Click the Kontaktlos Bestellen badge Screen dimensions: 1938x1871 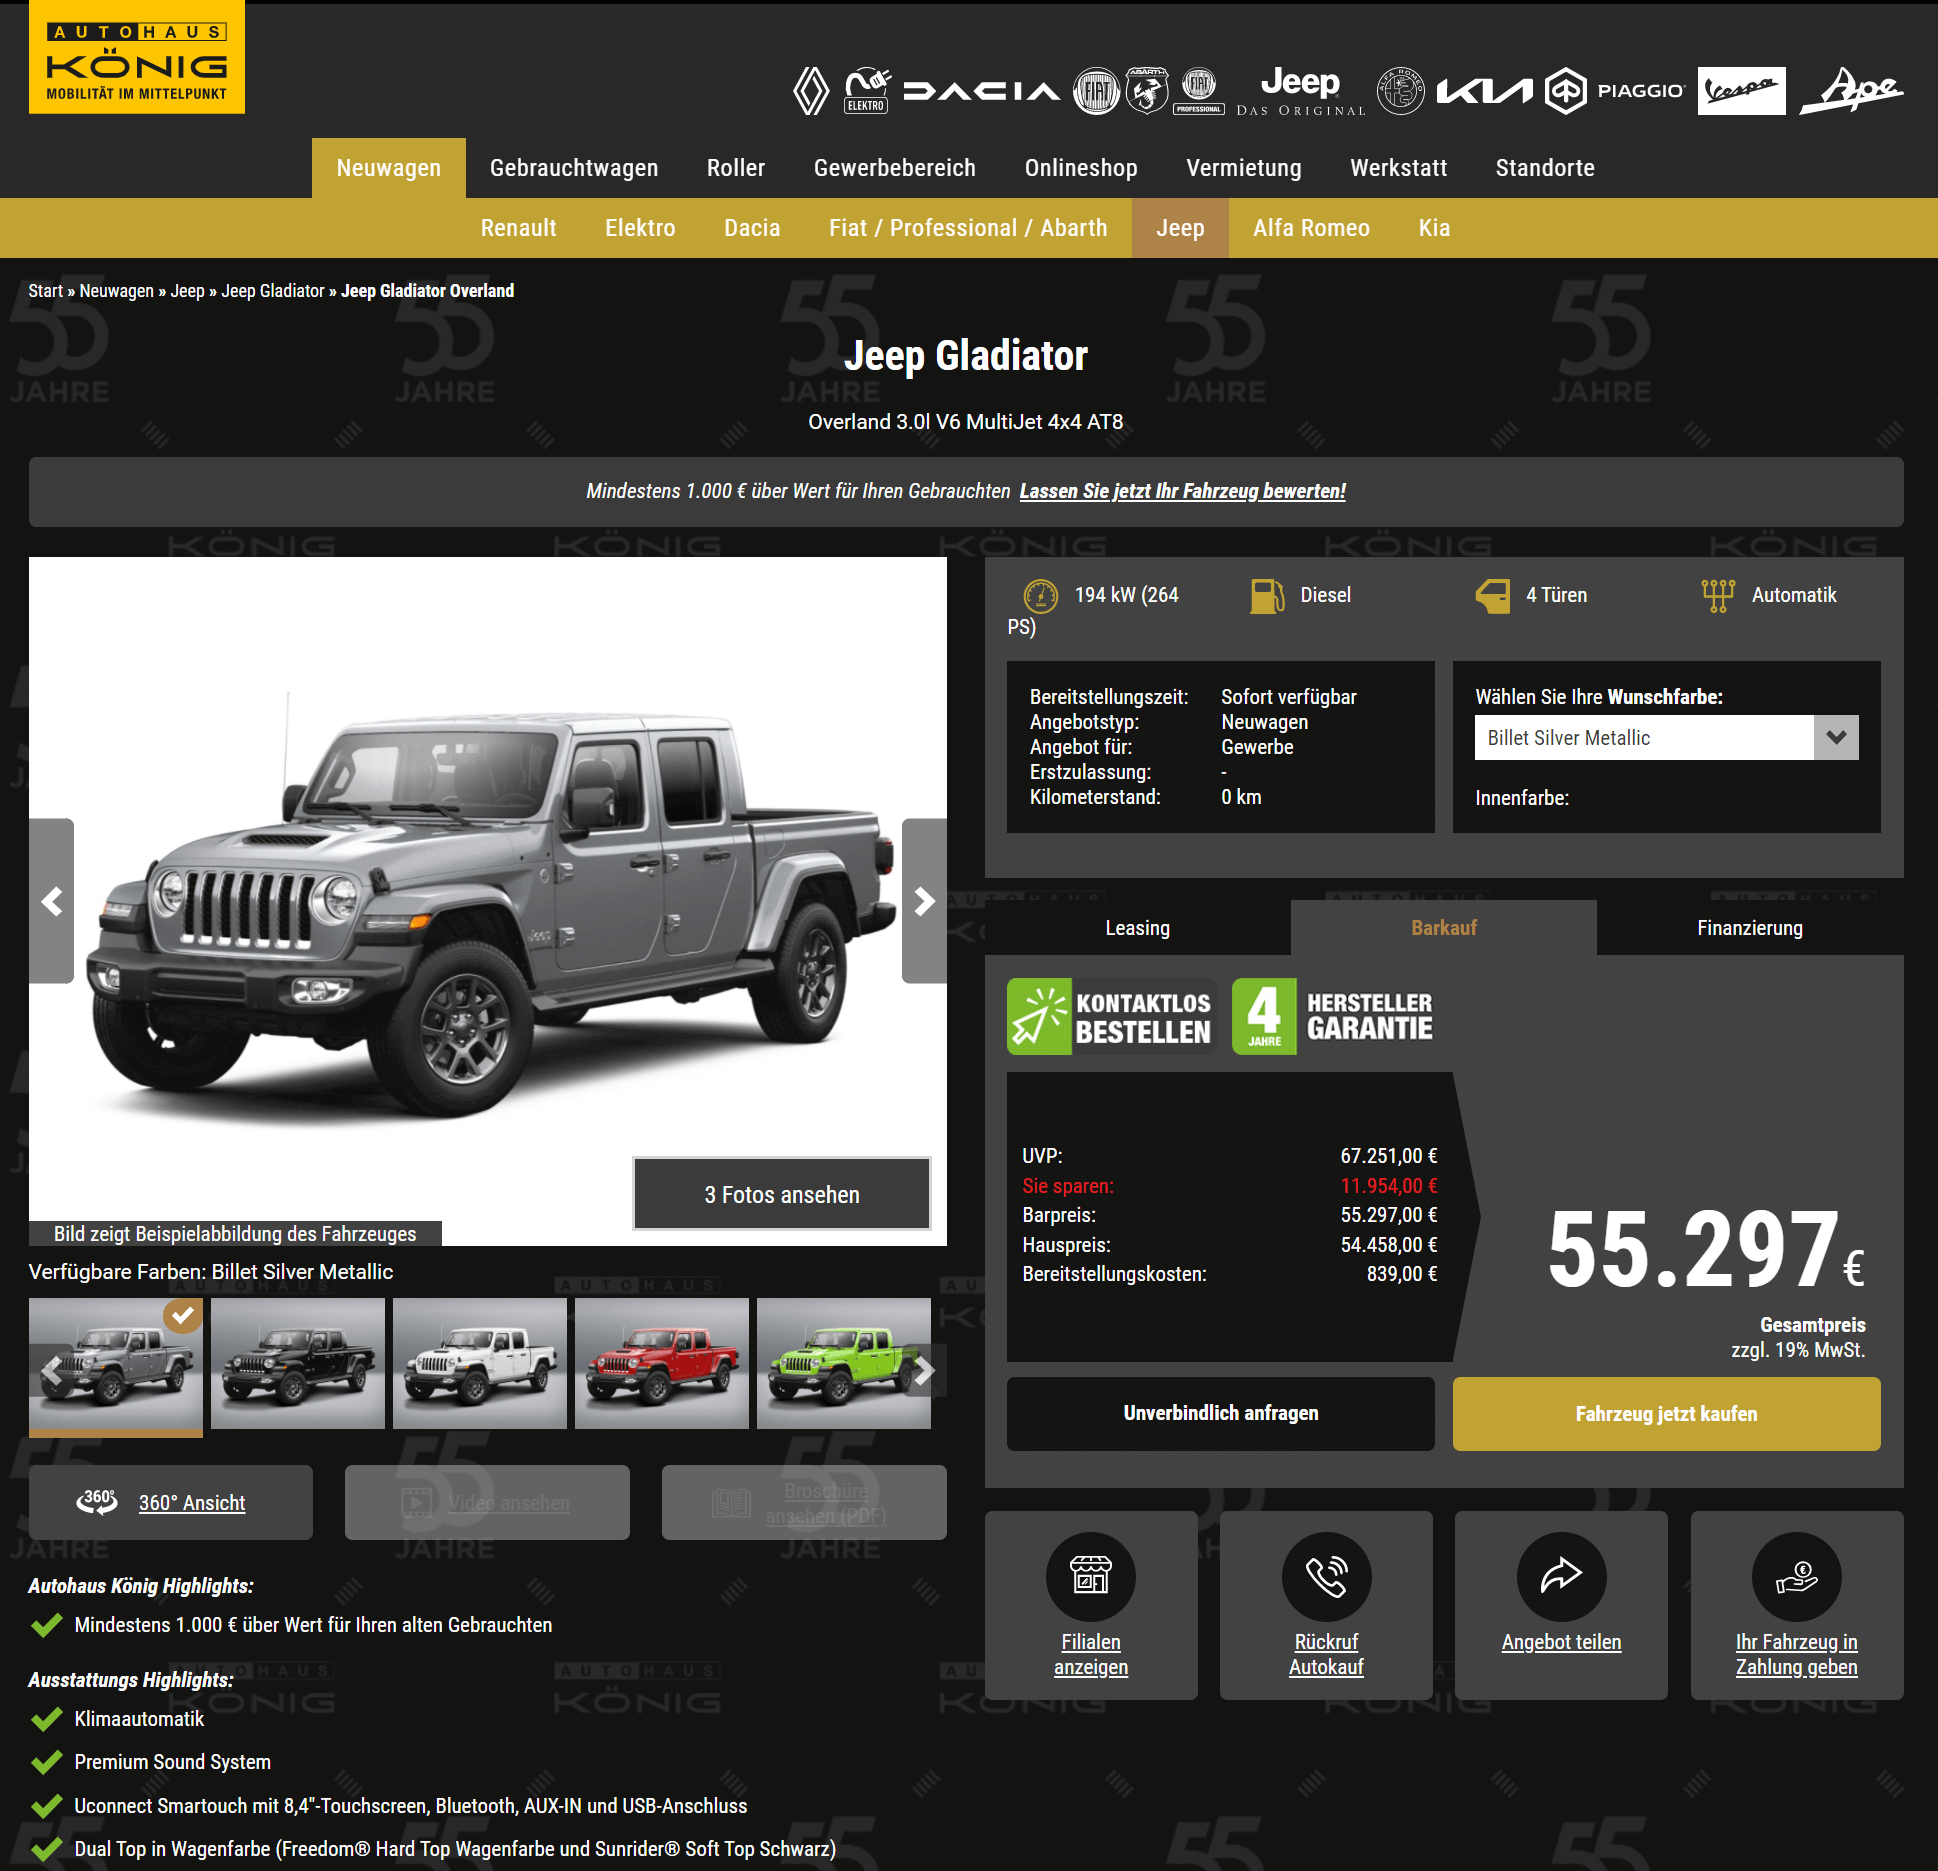point(1111,1016)
